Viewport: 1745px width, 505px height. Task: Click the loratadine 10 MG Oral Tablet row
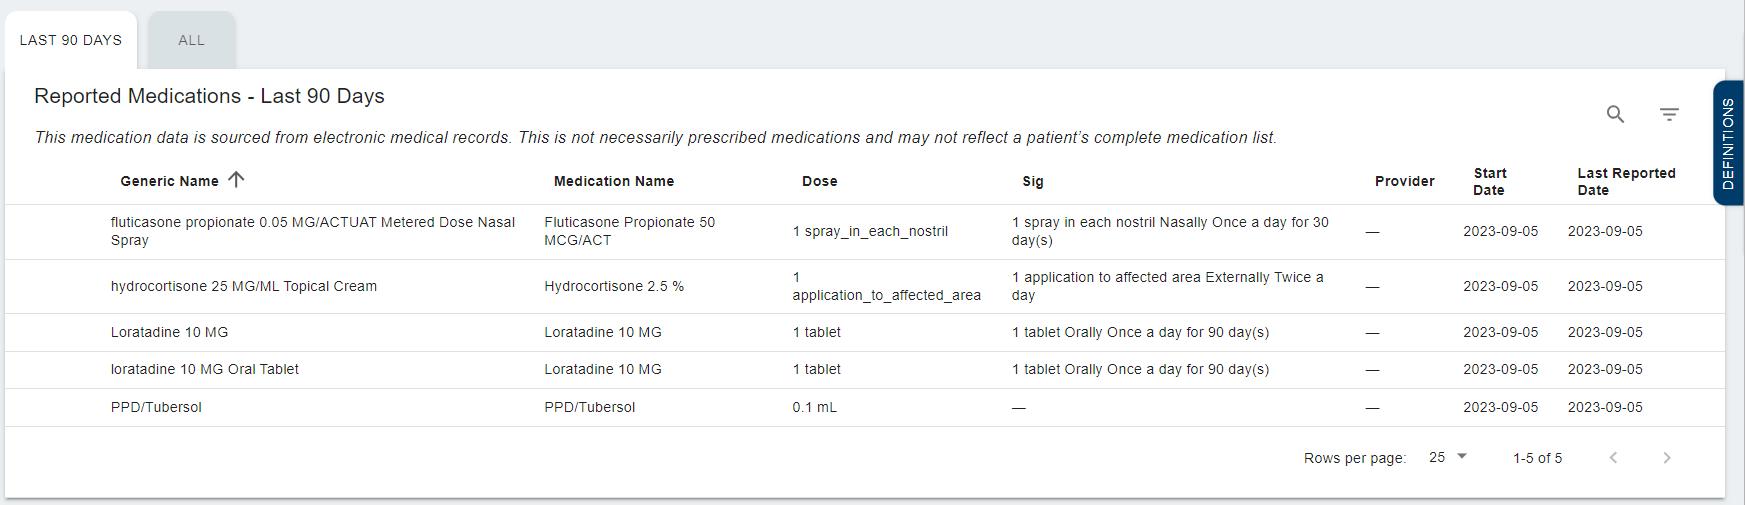205,369
